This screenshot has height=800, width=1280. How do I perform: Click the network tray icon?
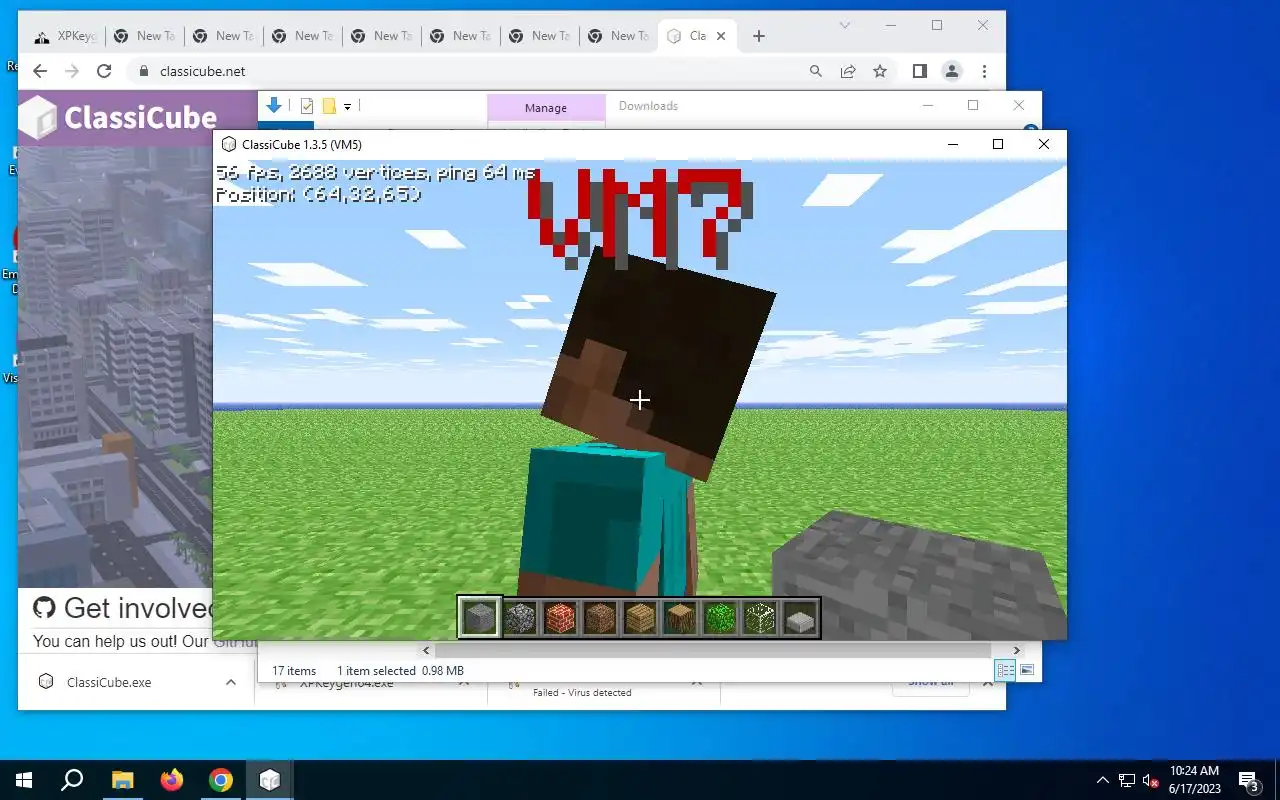pyautogui.click(x=1127, y=780)
